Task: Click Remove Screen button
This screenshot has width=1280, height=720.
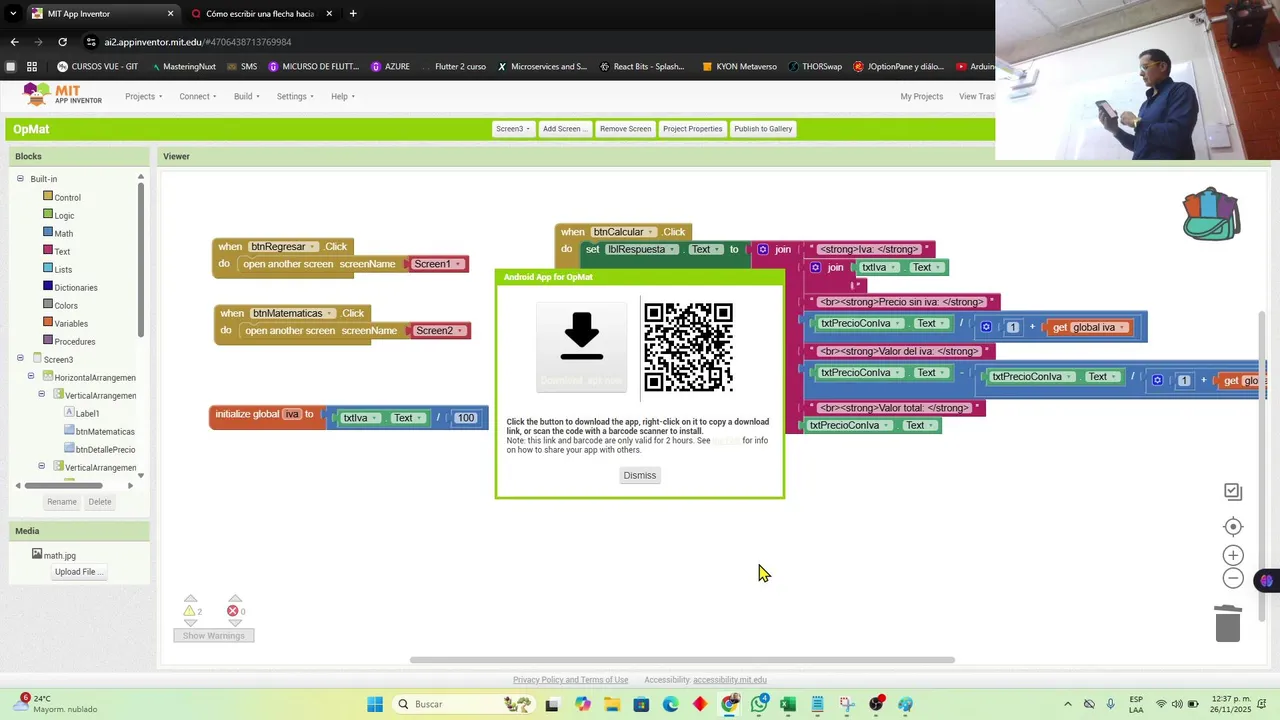Action: (626, 129)
